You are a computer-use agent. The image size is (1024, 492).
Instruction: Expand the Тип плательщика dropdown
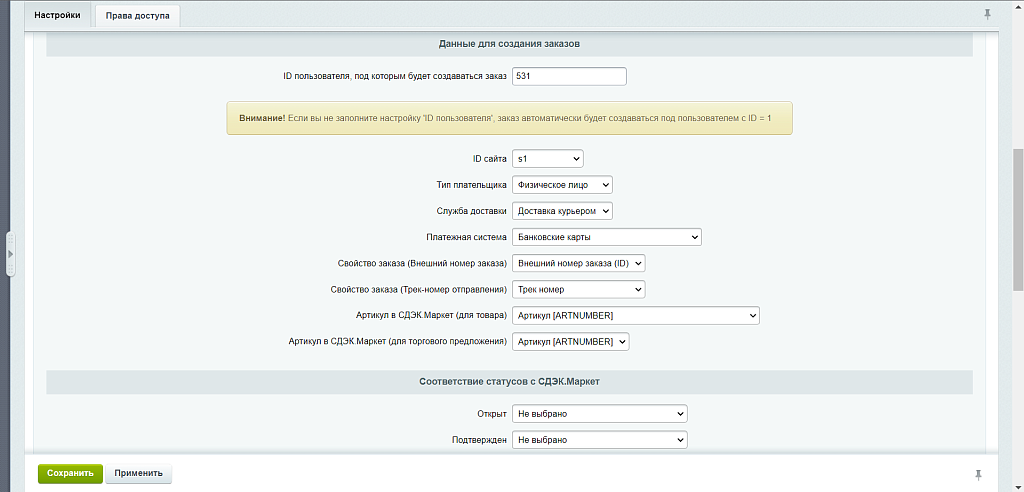click(x=561, y=185)
